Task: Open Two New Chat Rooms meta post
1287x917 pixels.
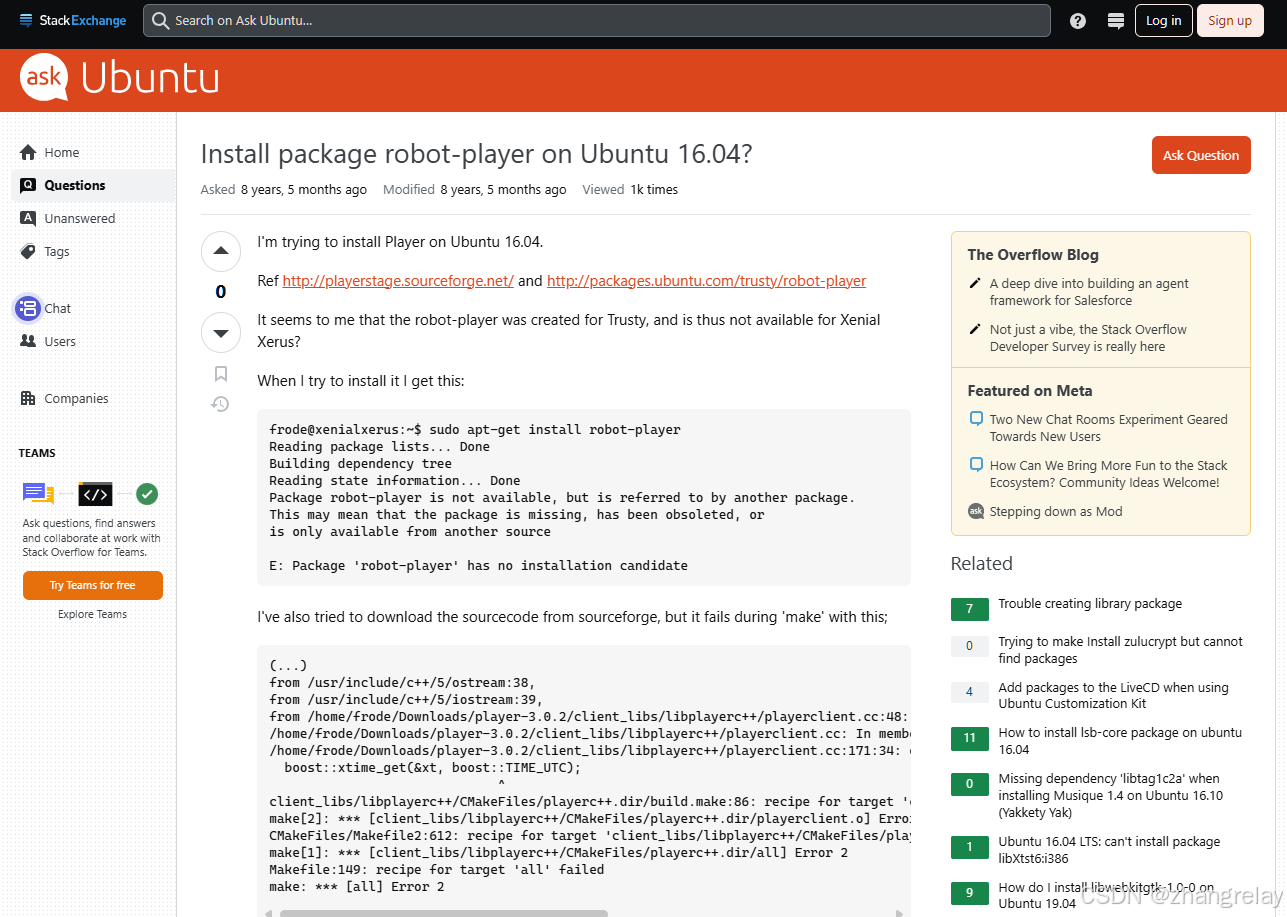Action: tap(1108, 428)
